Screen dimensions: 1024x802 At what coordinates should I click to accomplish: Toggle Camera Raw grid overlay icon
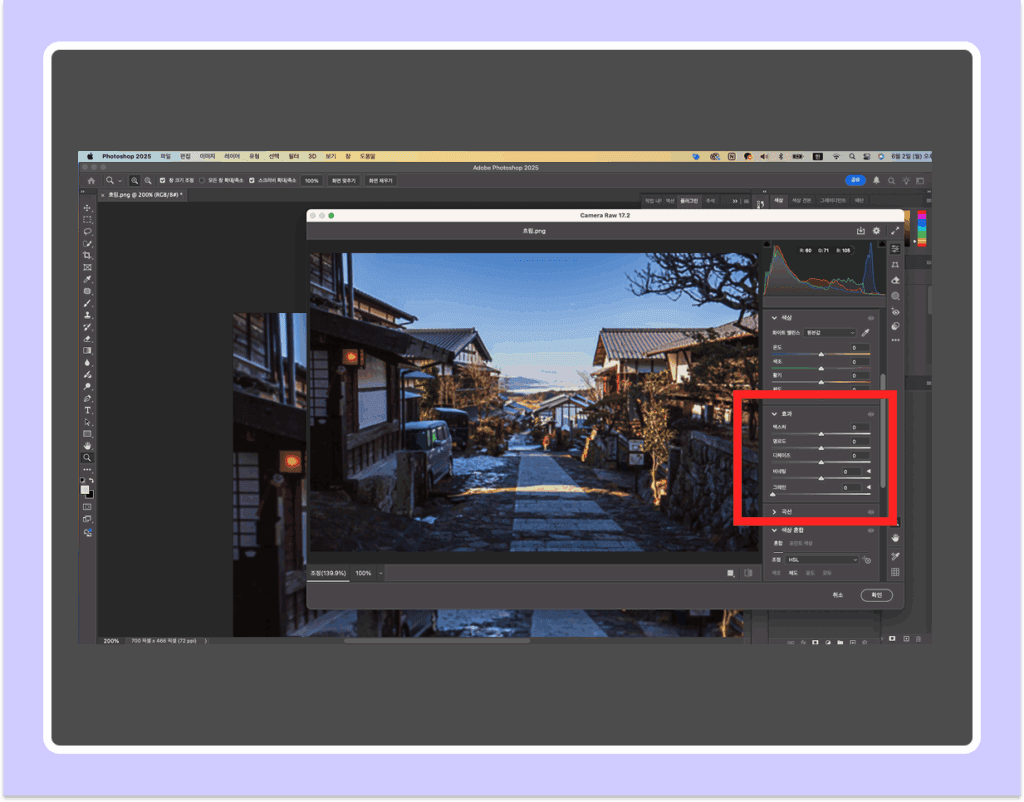895,572
